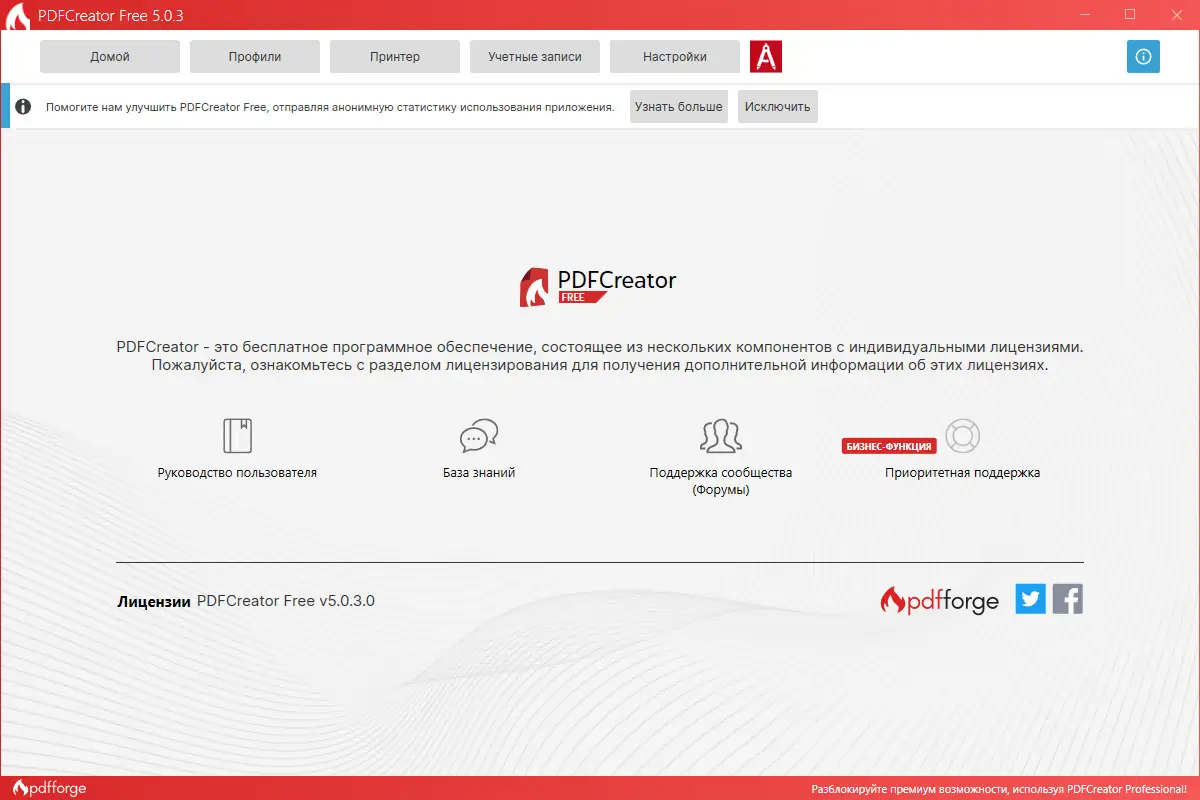This screenshot has width=1200, height=800.
Task: Click the blue info button
Action: click(1143, 56)
